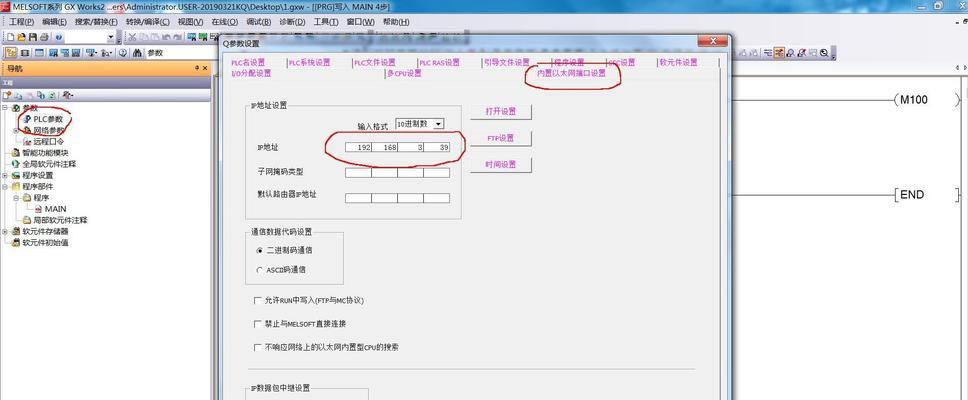Check 禁止与MELSOFT直接连接 option
Image resolution: width=968 pixels, height=400 pixels.
(258, 324)
